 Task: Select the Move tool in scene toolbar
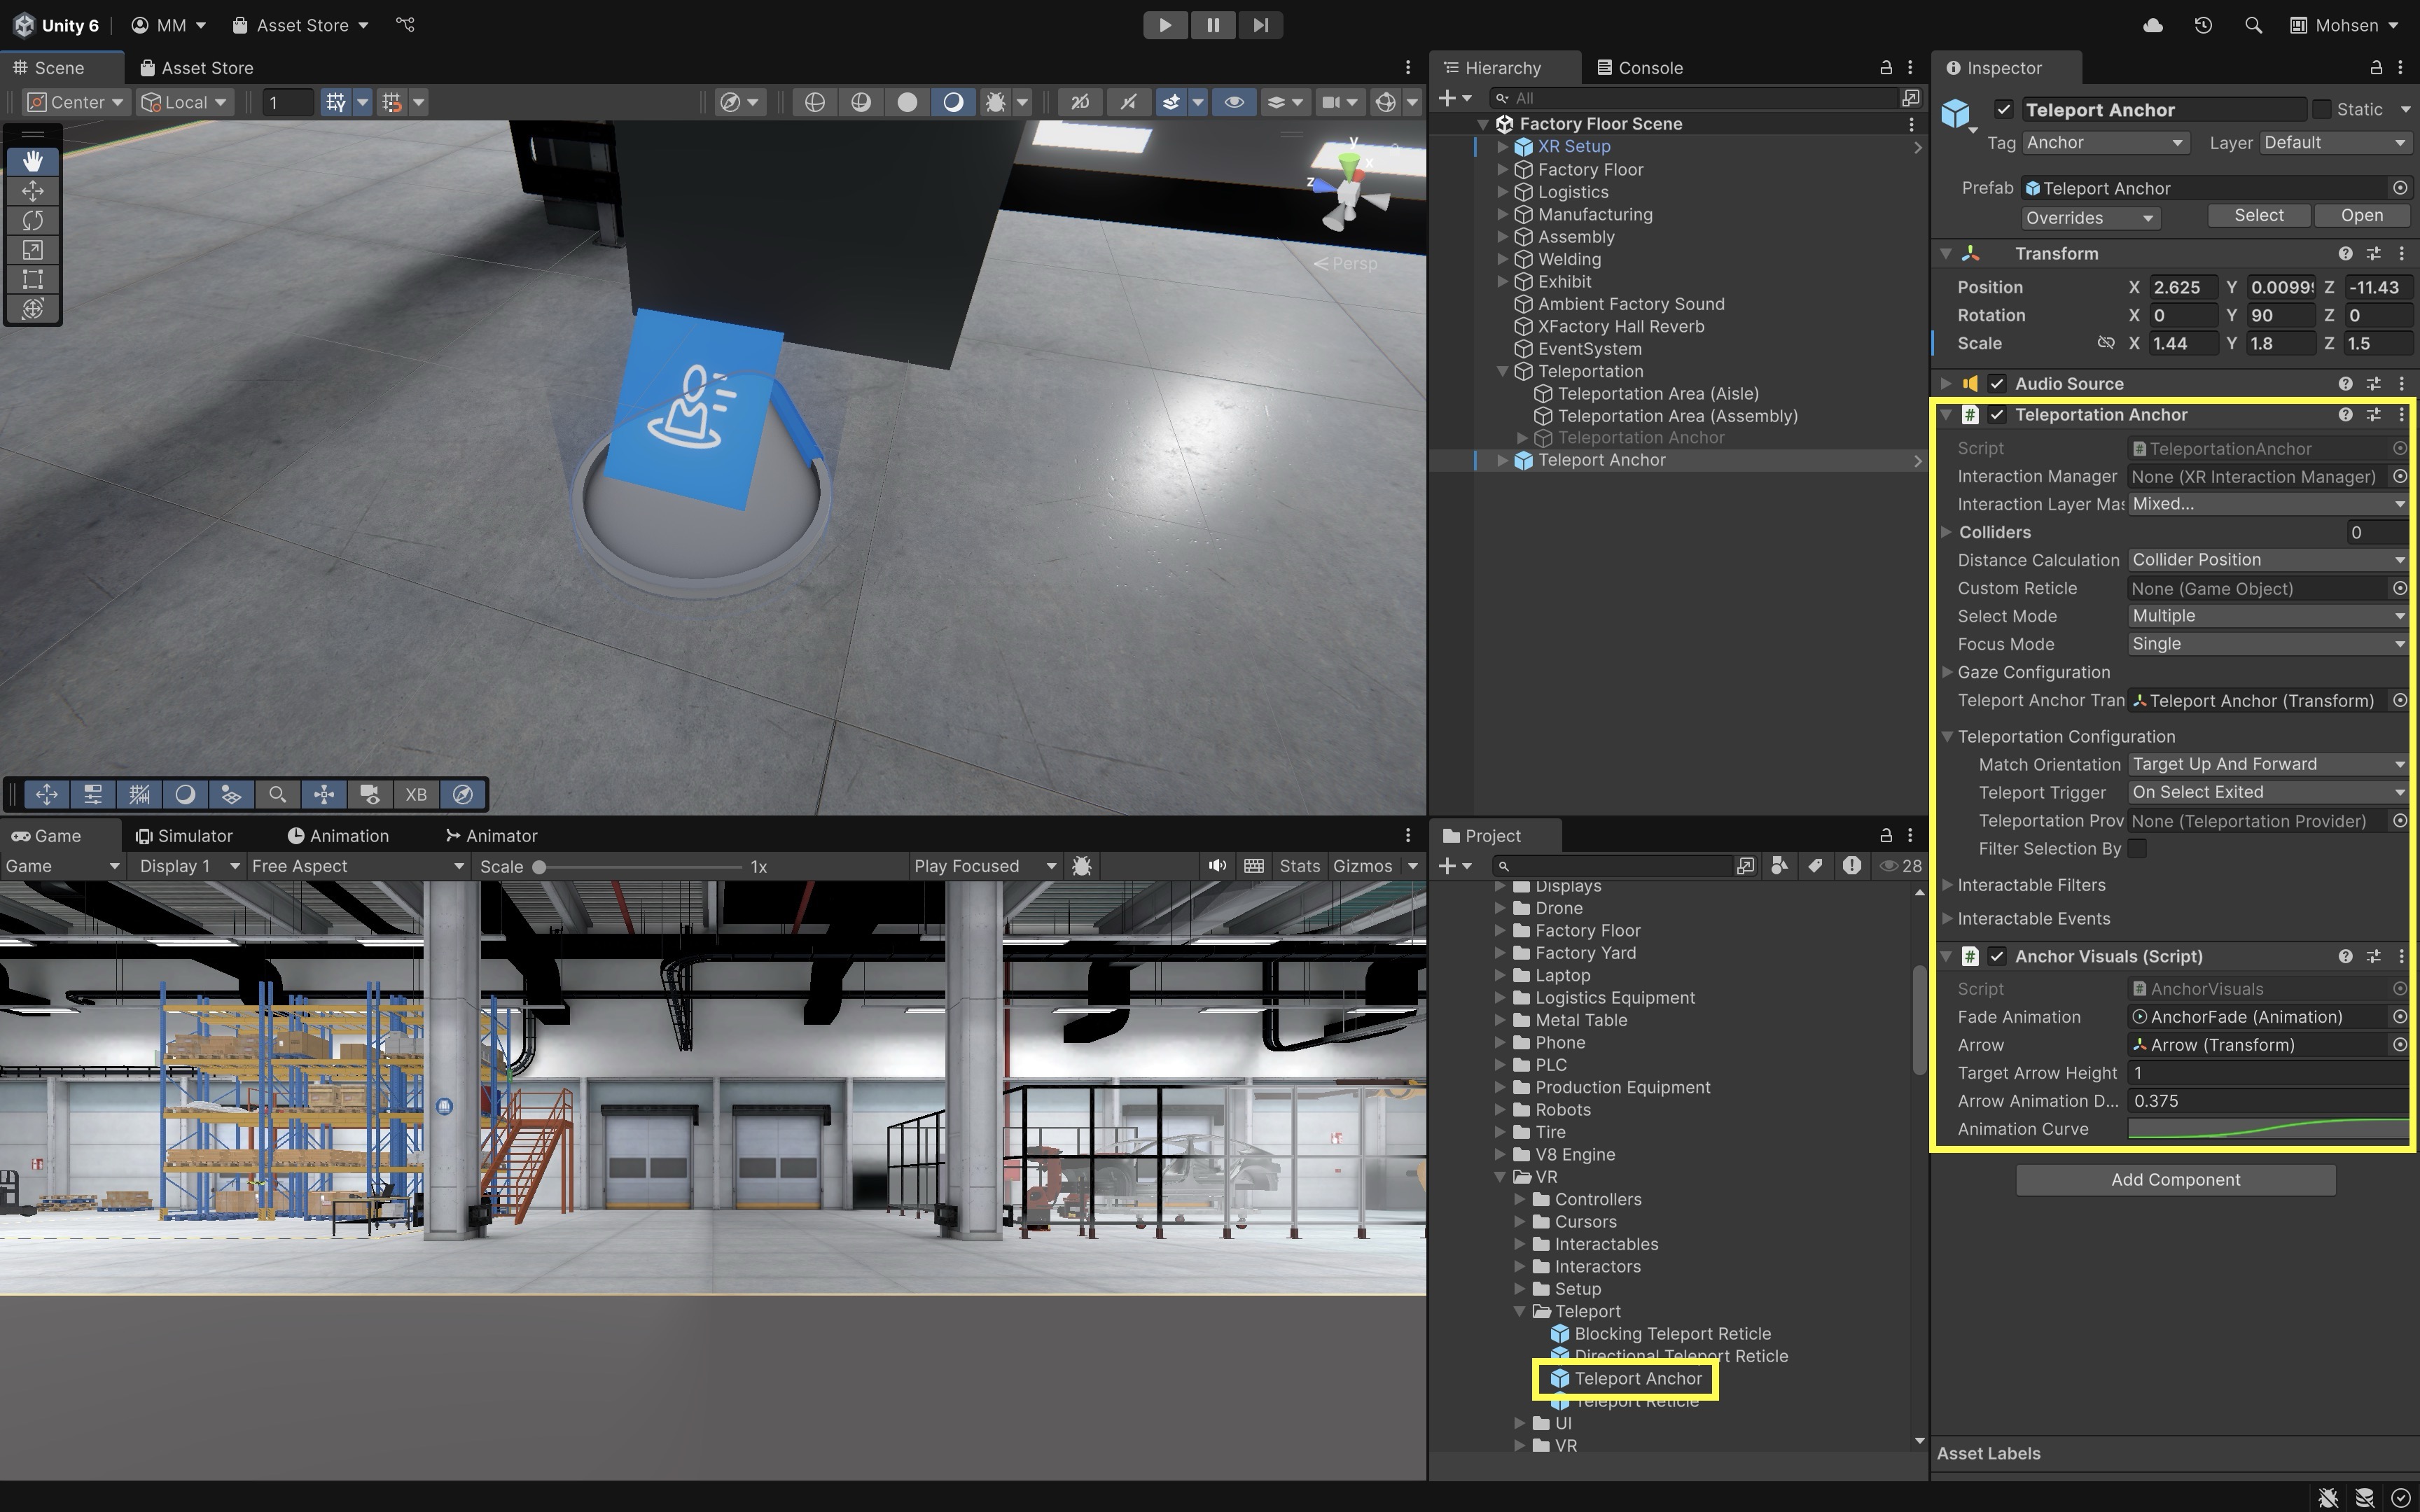click(32, 190)
